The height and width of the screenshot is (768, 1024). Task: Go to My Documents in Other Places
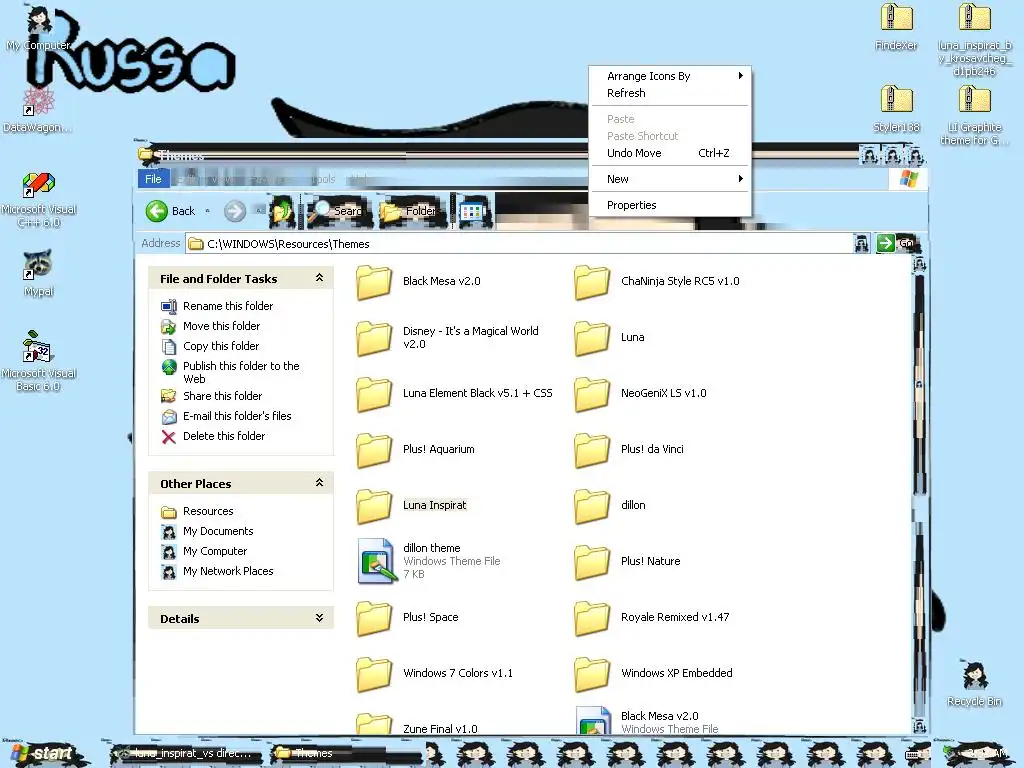click(218, 532)
